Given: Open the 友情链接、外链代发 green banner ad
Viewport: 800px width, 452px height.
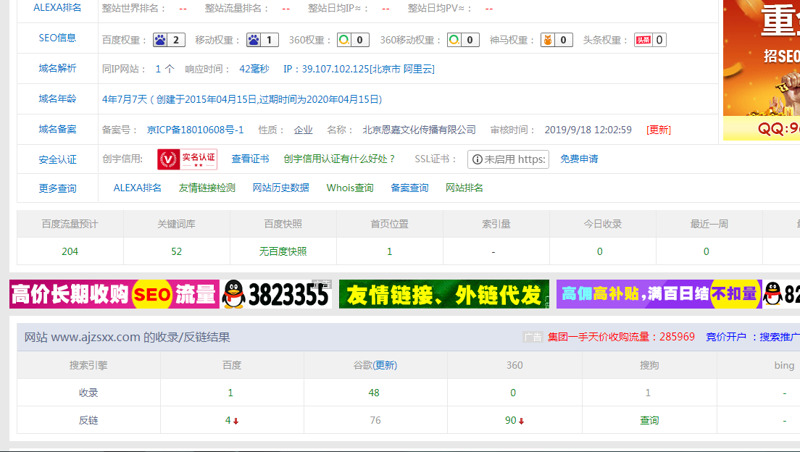Looking at the screenshot, I should click(x=444, y=294).
